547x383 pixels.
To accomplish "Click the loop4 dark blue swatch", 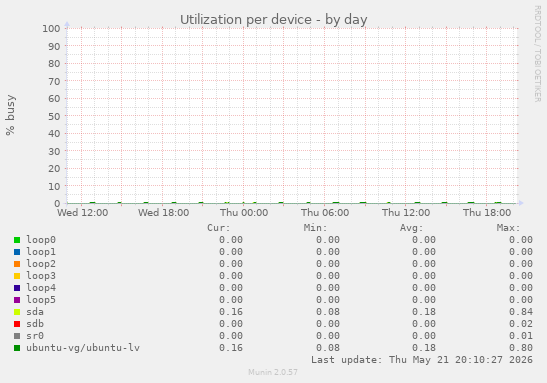I will click(17, 288).
